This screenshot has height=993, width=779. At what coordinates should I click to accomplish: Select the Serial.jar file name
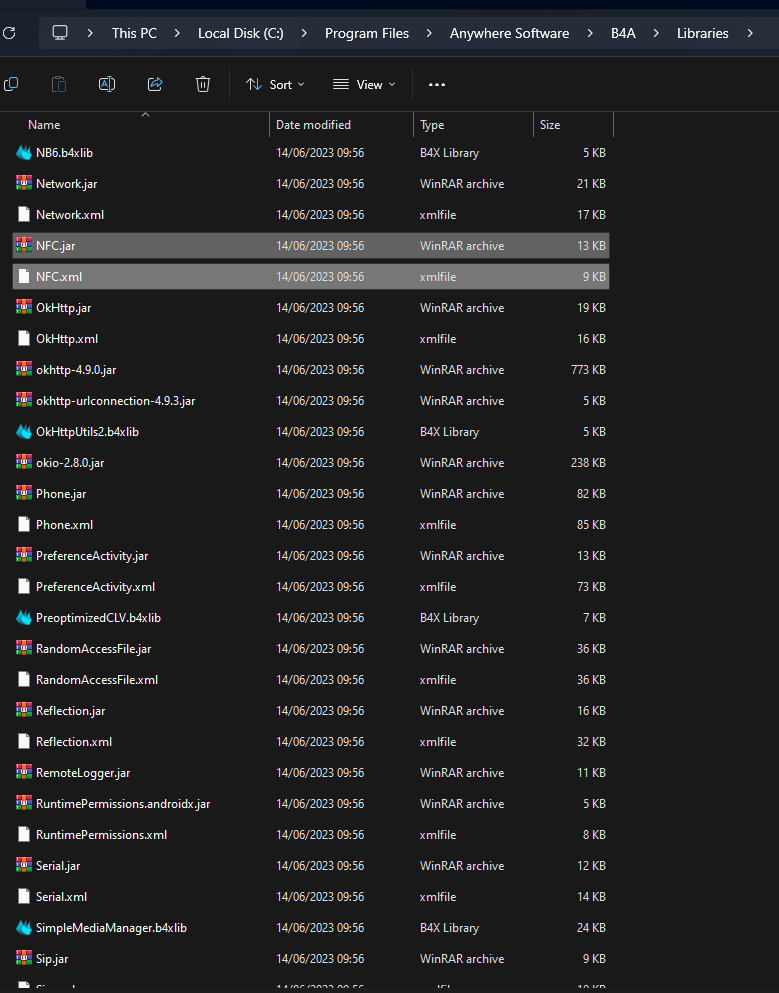click(58, 866)
